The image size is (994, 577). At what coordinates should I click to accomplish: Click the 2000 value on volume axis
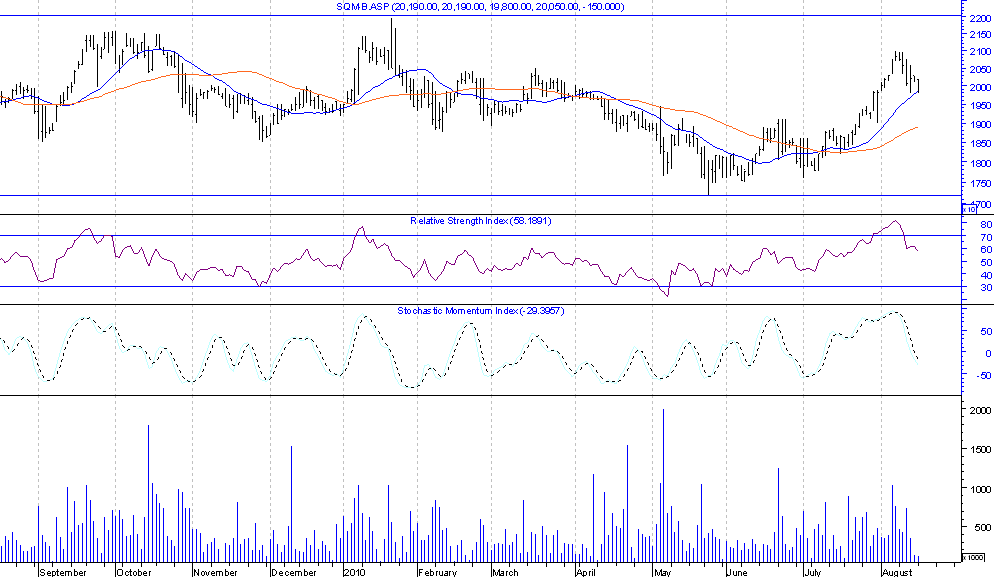pos(980,411)
